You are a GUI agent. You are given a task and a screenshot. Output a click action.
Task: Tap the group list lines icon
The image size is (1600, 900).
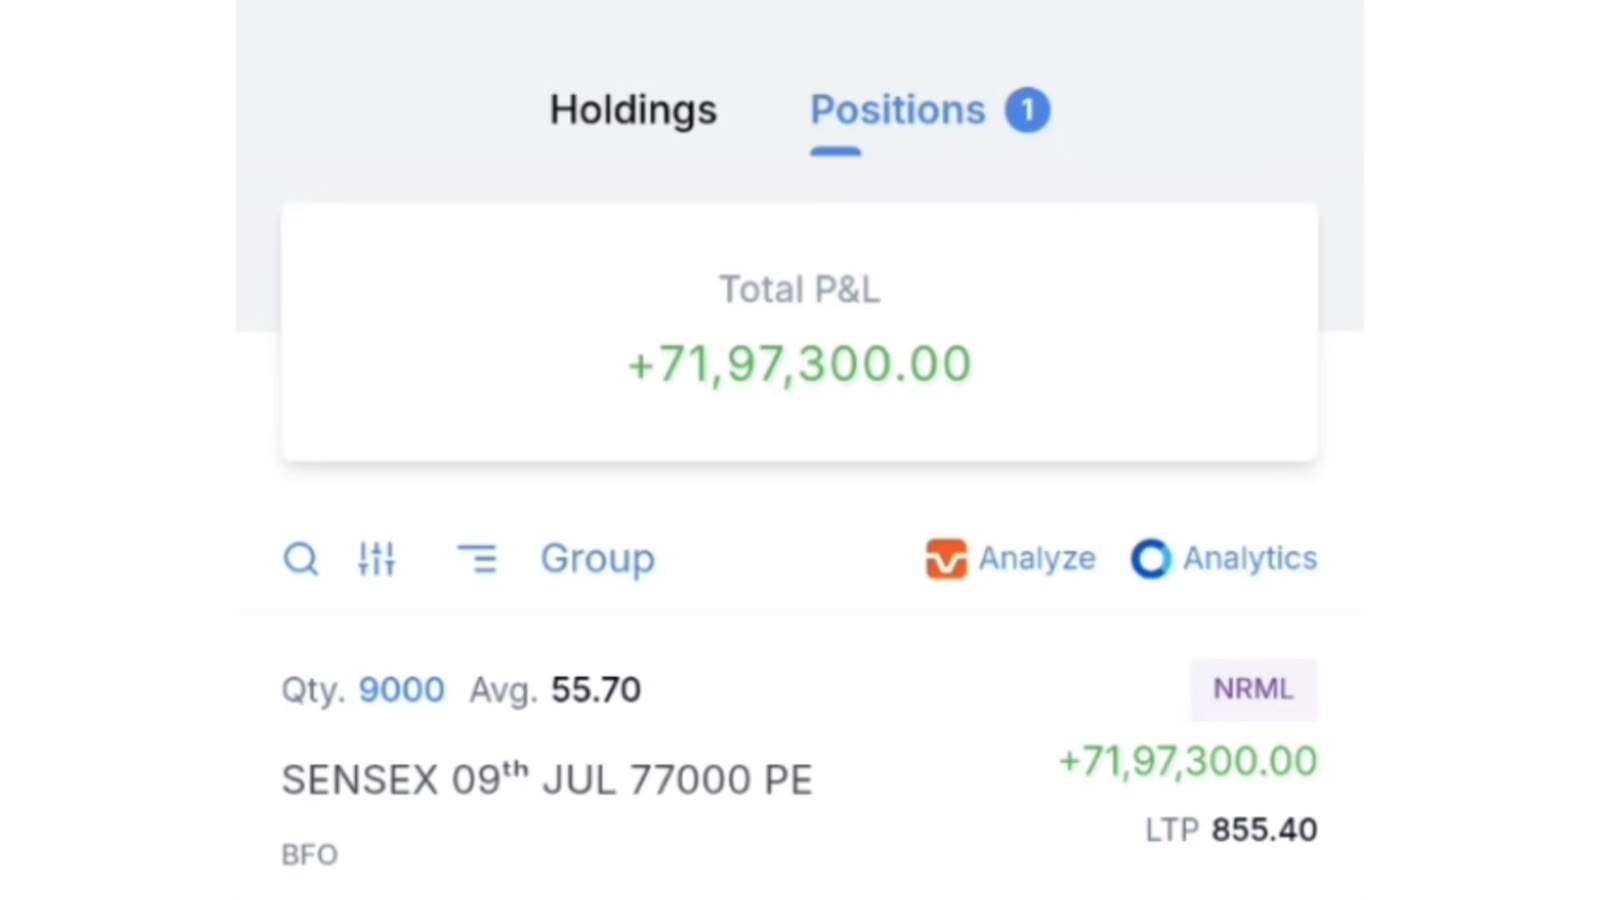click(477, 559)
